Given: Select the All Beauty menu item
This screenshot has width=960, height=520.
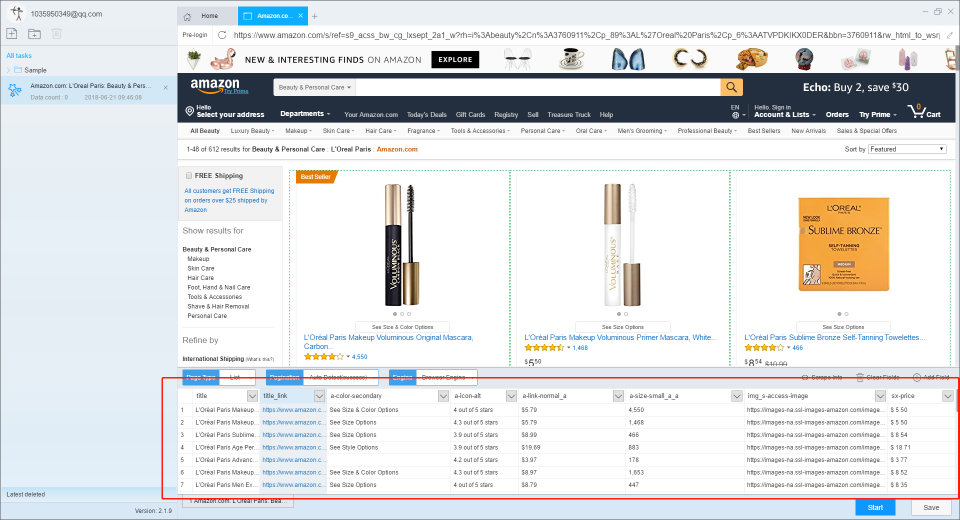Looking at the screenshot, I should pos(204,130).
